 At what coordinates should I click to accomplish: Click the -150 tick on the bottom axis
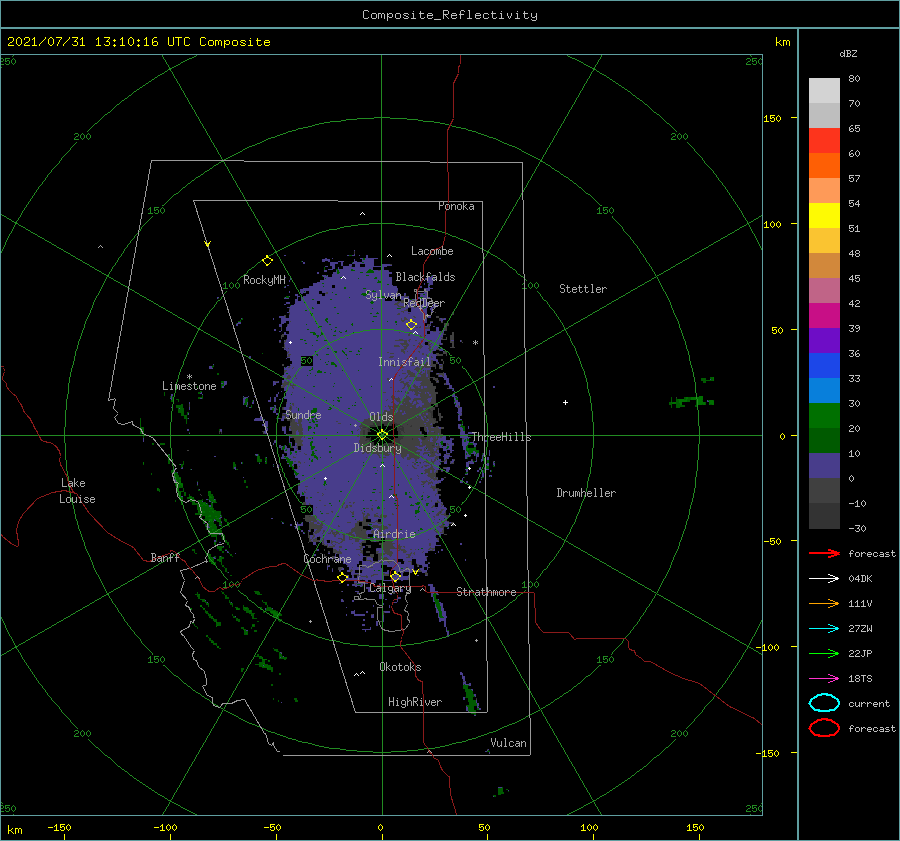coord(59,828)
